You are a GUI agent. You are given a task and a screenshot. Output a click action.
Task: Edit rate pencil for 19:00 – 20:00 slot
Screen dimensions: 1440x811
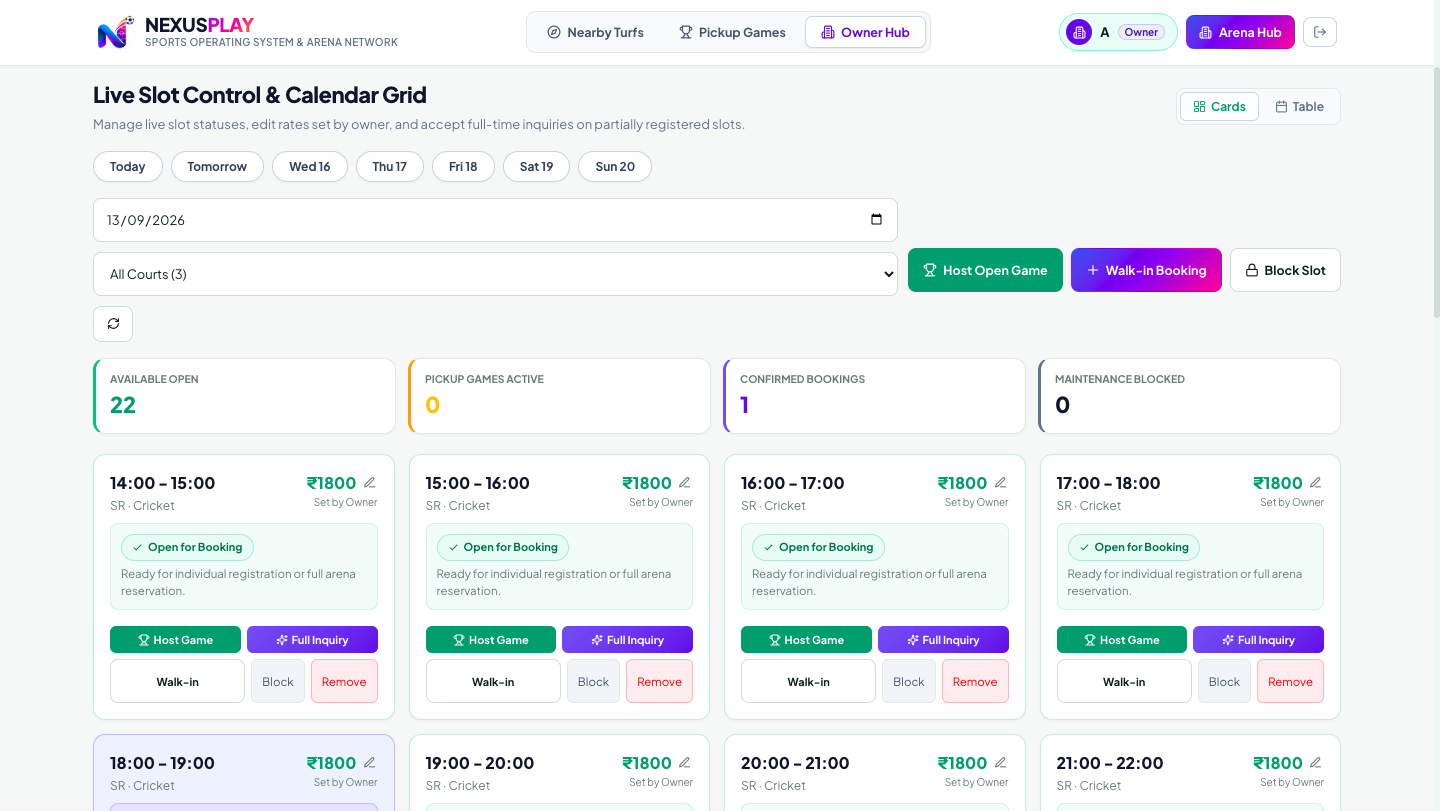[x=685, y=763]
